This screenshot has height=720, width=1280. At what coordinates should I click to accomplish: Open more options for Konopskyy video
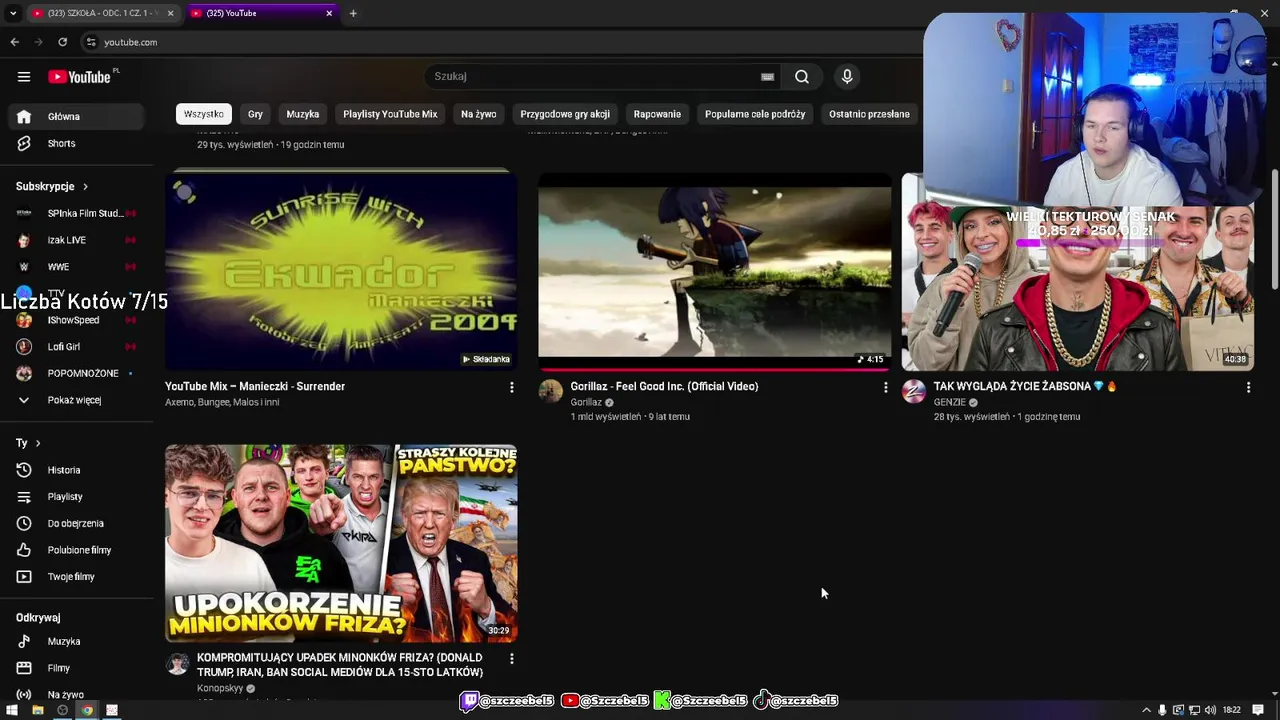coord(511,659)
